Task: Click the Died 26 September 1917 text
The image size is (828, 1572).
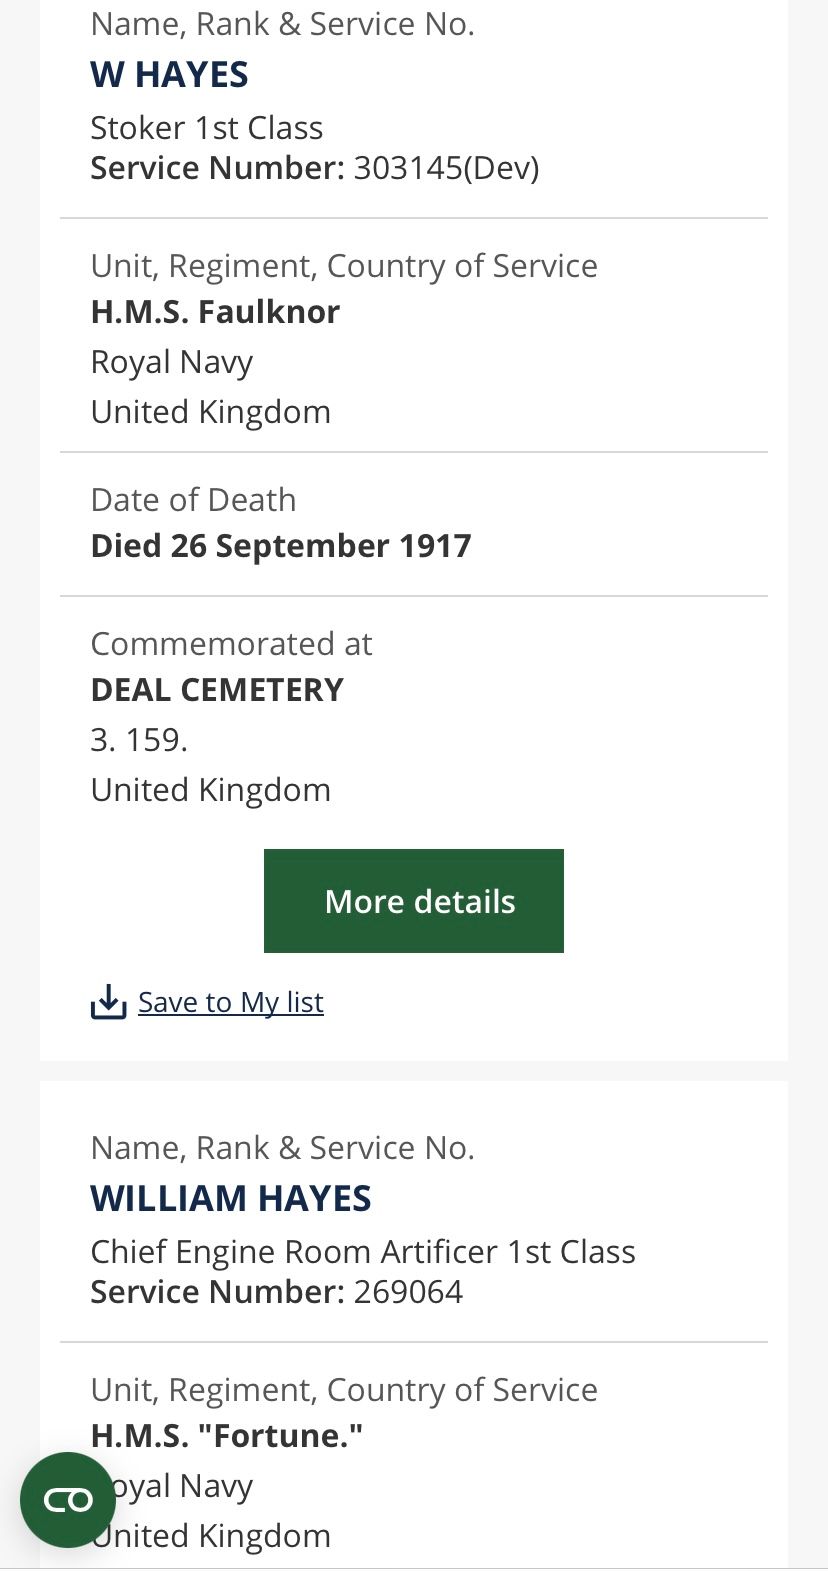Action: coord(281,546)
